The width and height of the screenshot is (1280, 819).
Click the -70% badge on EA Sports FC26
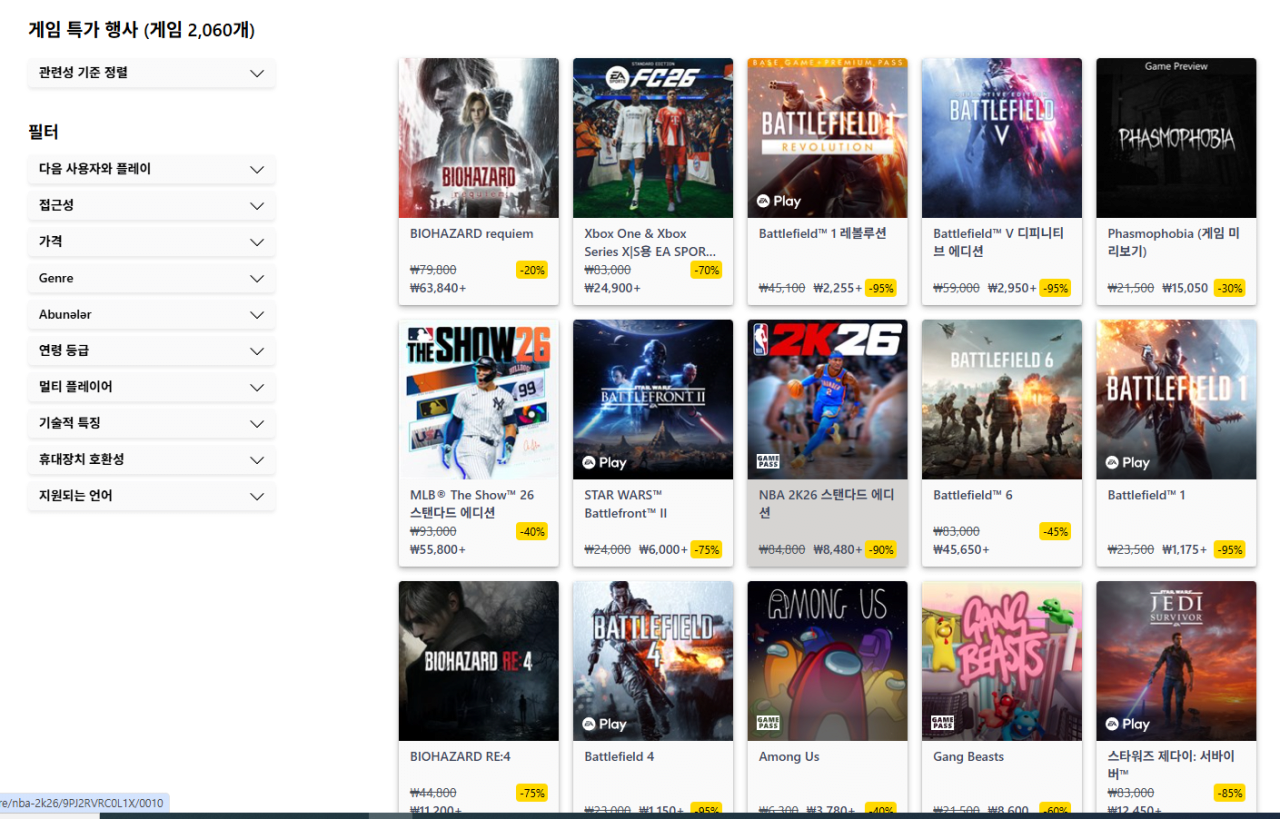coord(706,270)
